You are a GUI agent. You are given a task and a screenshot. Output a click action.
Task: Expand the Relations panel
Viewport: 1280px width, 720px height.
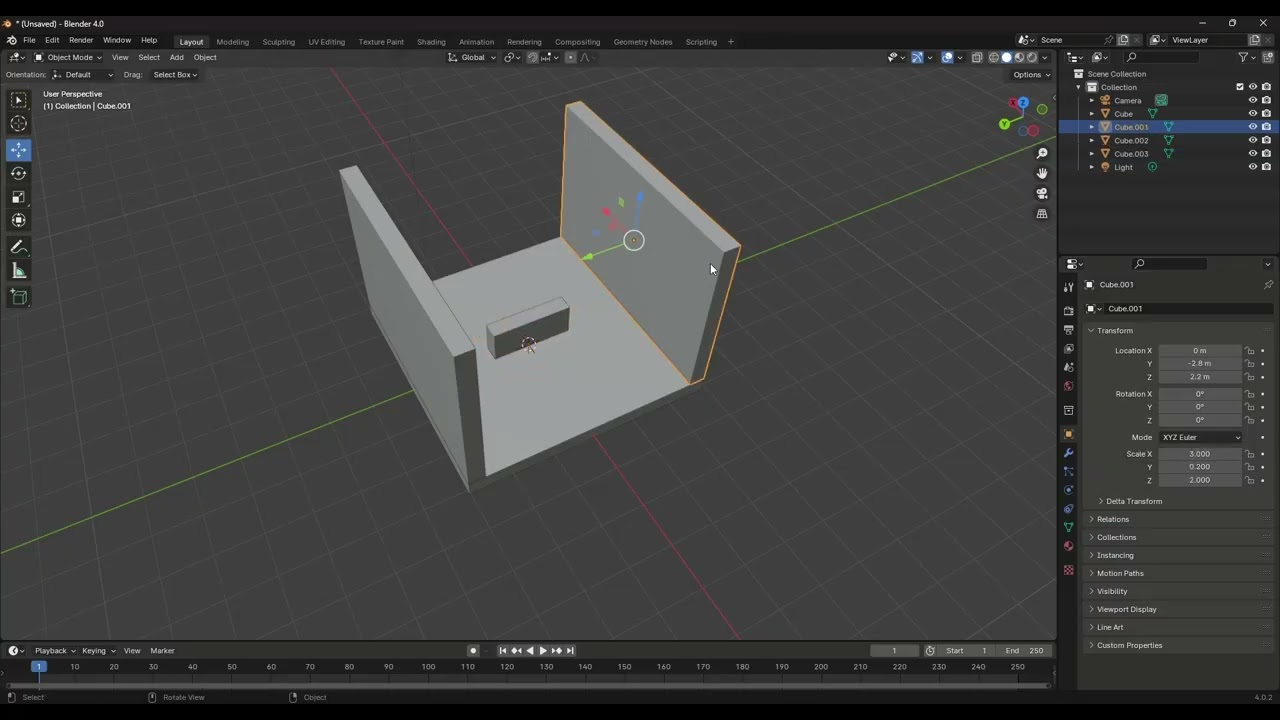click(x=1112, y=519)
